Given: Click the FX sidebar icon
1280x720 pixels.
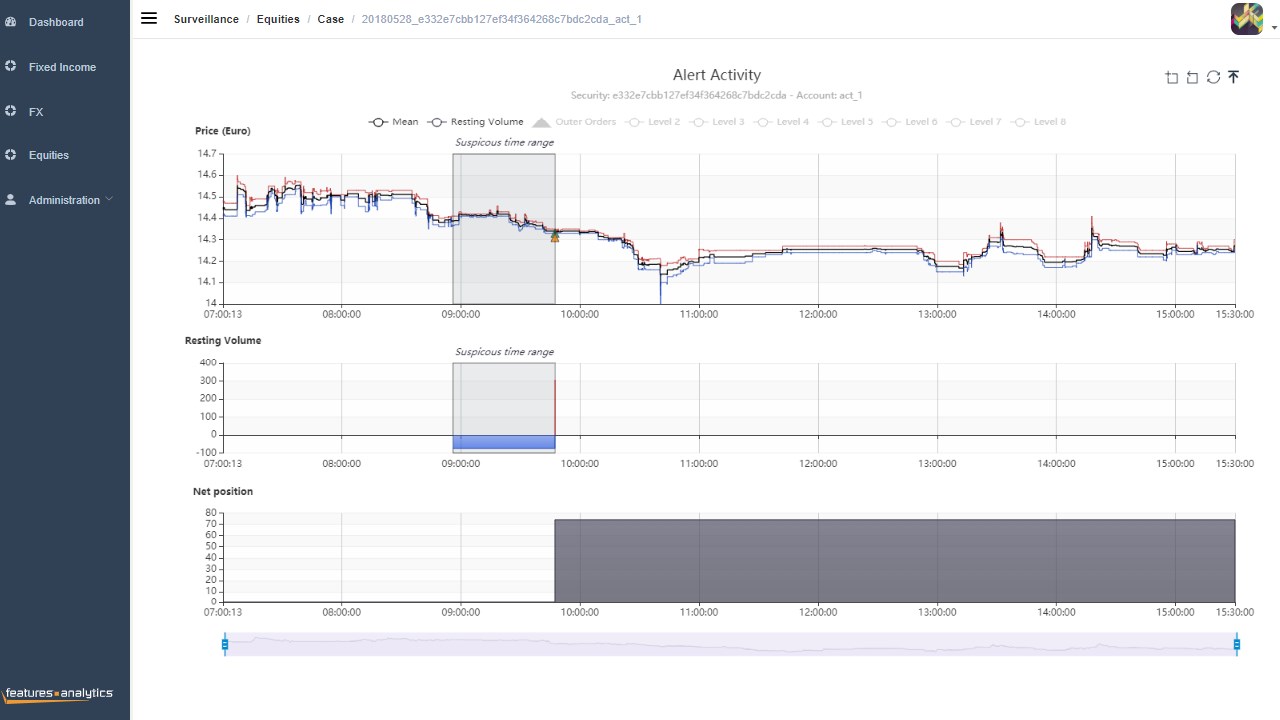Looking at the screenshot, I should click(x=11, y=111).
